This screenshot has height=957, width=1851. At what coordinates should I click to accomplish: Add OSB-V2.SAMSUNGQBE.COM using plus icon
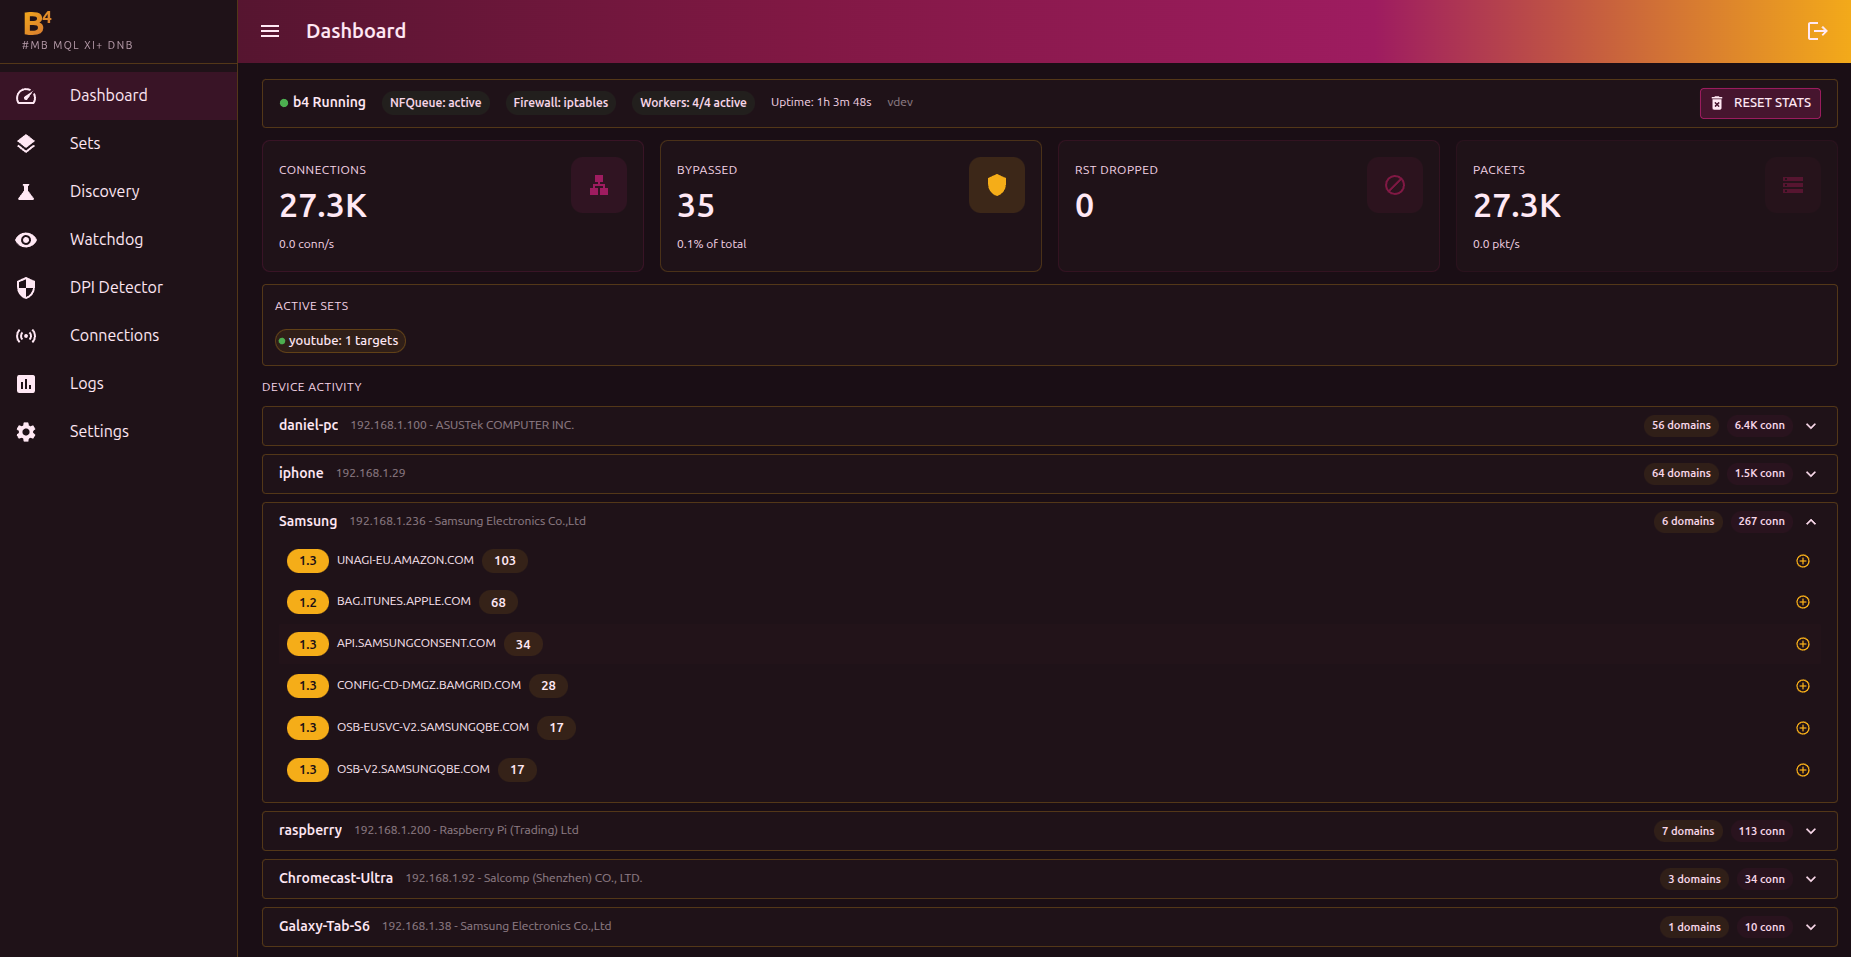(x=1802, y=770)
